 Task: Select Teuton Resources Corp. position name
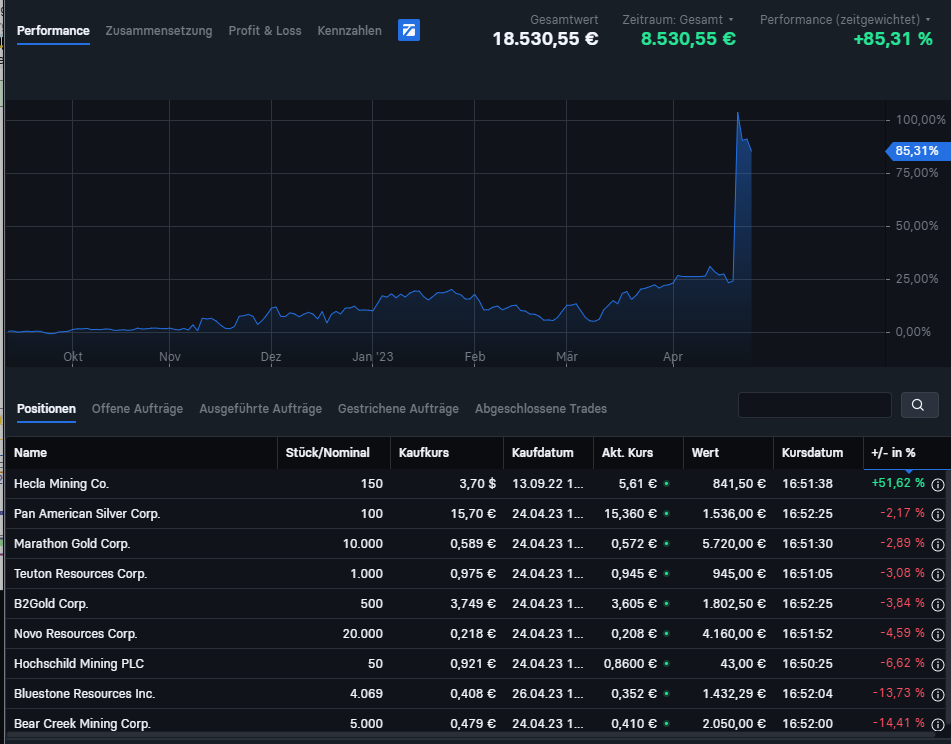(x=81, y=574)
